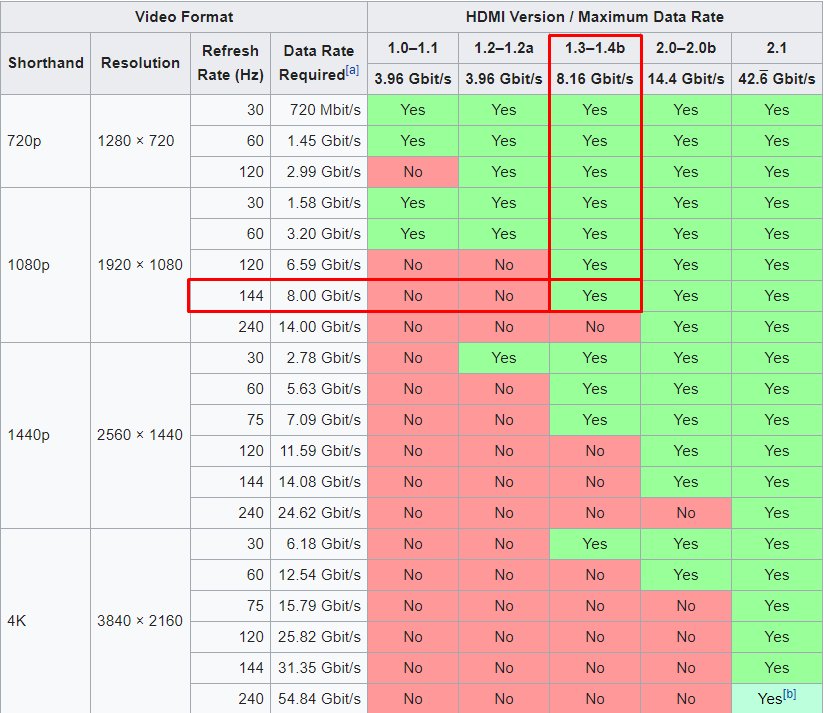Click the 1.2–1.2a 'Yes' in 2.78 Gbit/s row
The height and width of the screenshot is (713, 824).
504,358
